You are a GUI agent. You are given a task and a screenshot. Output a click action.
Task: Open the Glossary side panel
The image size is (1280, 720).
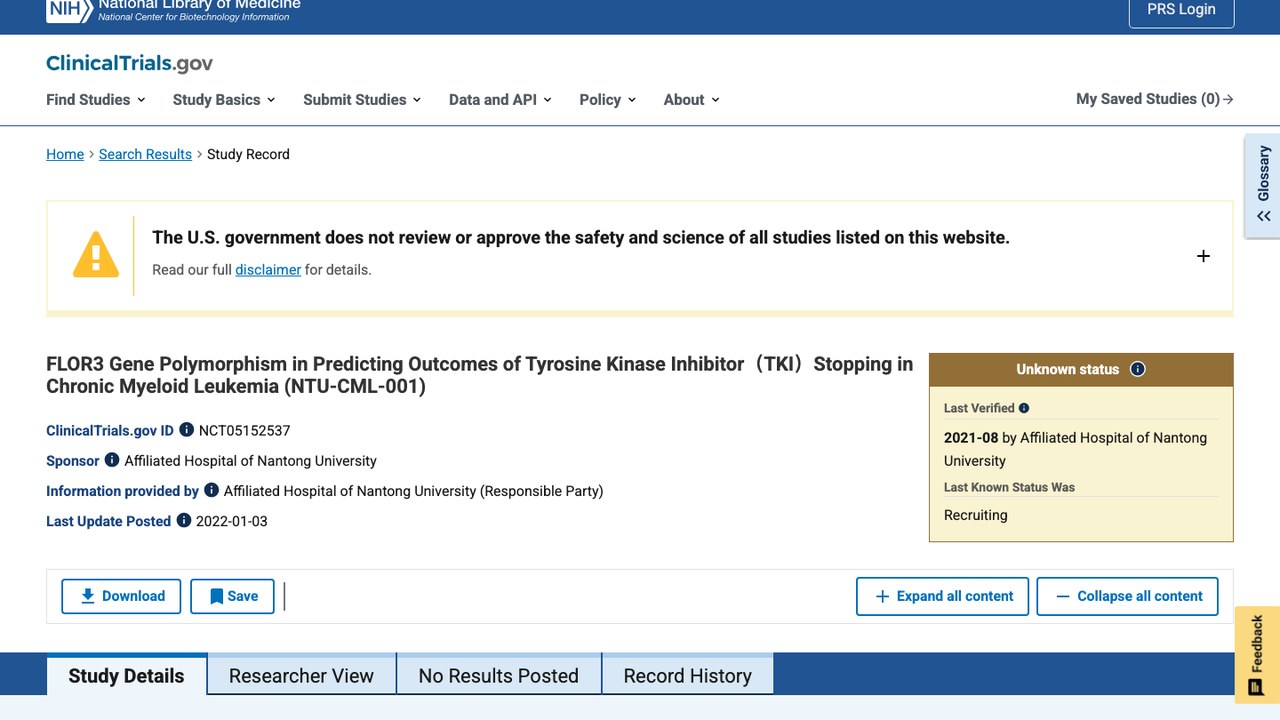(x=1263, y=186)
